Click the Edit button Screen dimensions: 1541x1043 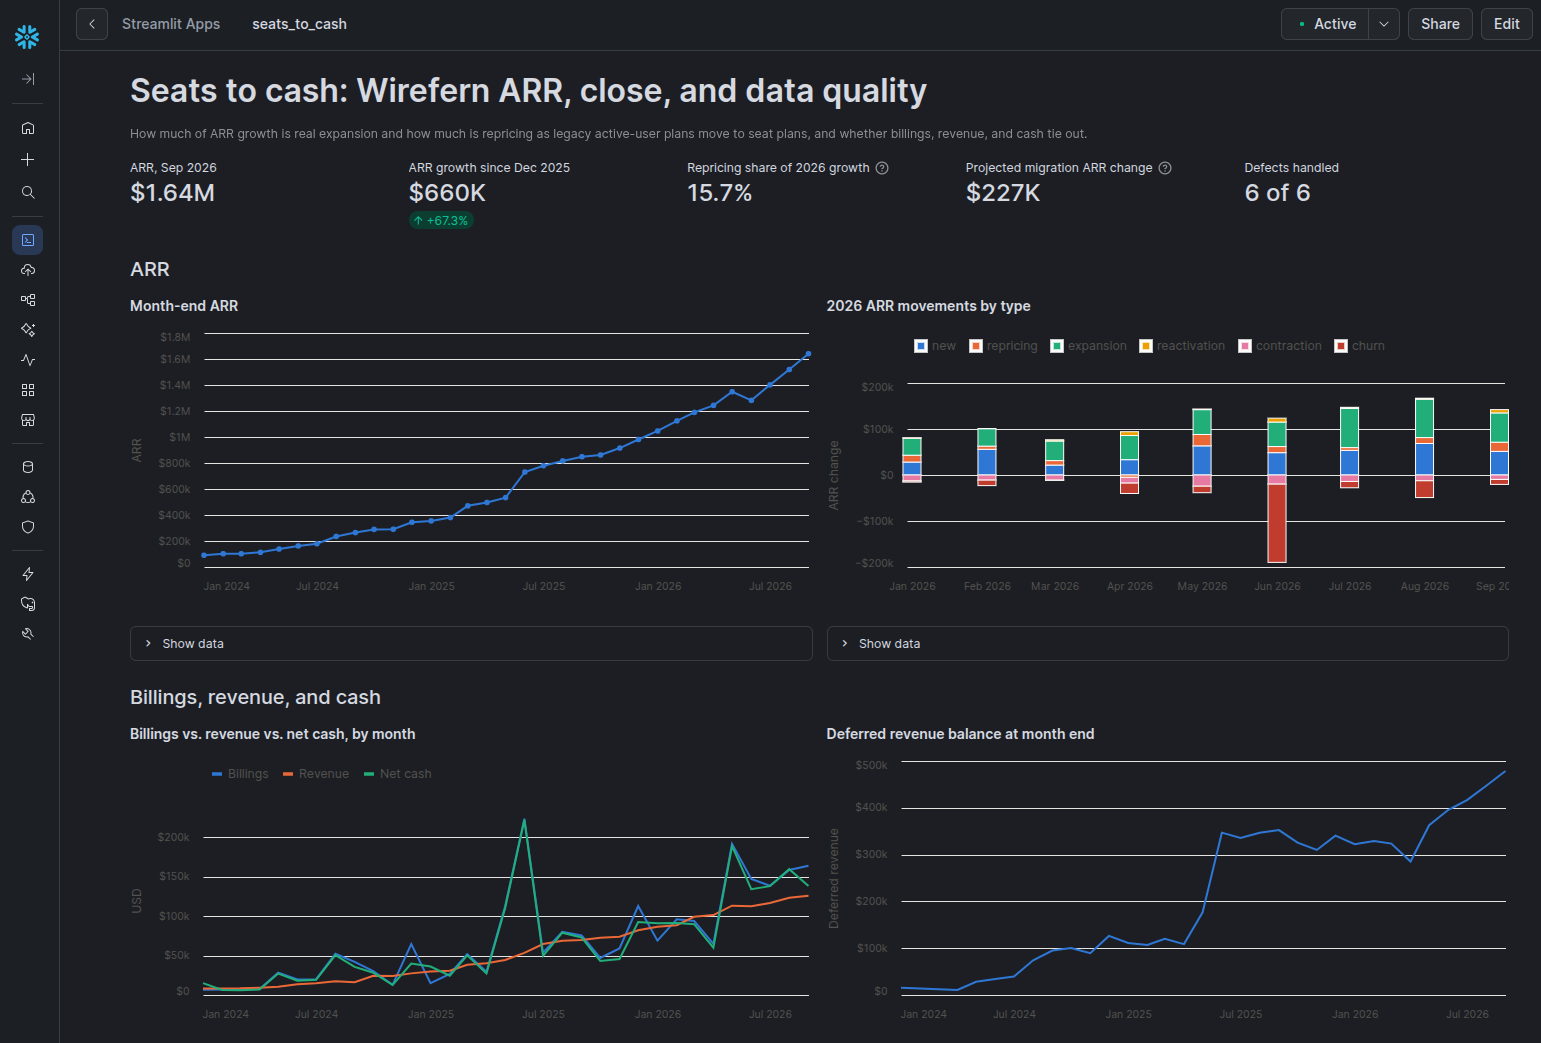point(1507,24)
